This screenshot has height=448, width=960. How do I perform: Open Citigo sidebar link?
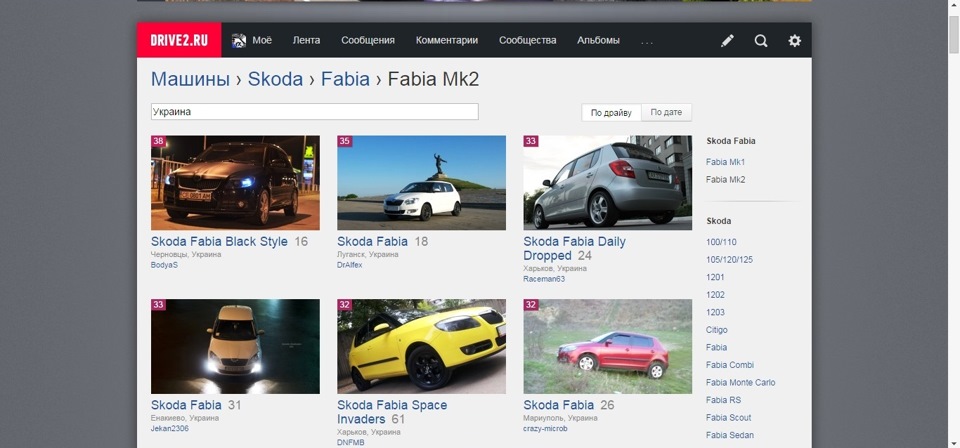(x=716, y=330)
